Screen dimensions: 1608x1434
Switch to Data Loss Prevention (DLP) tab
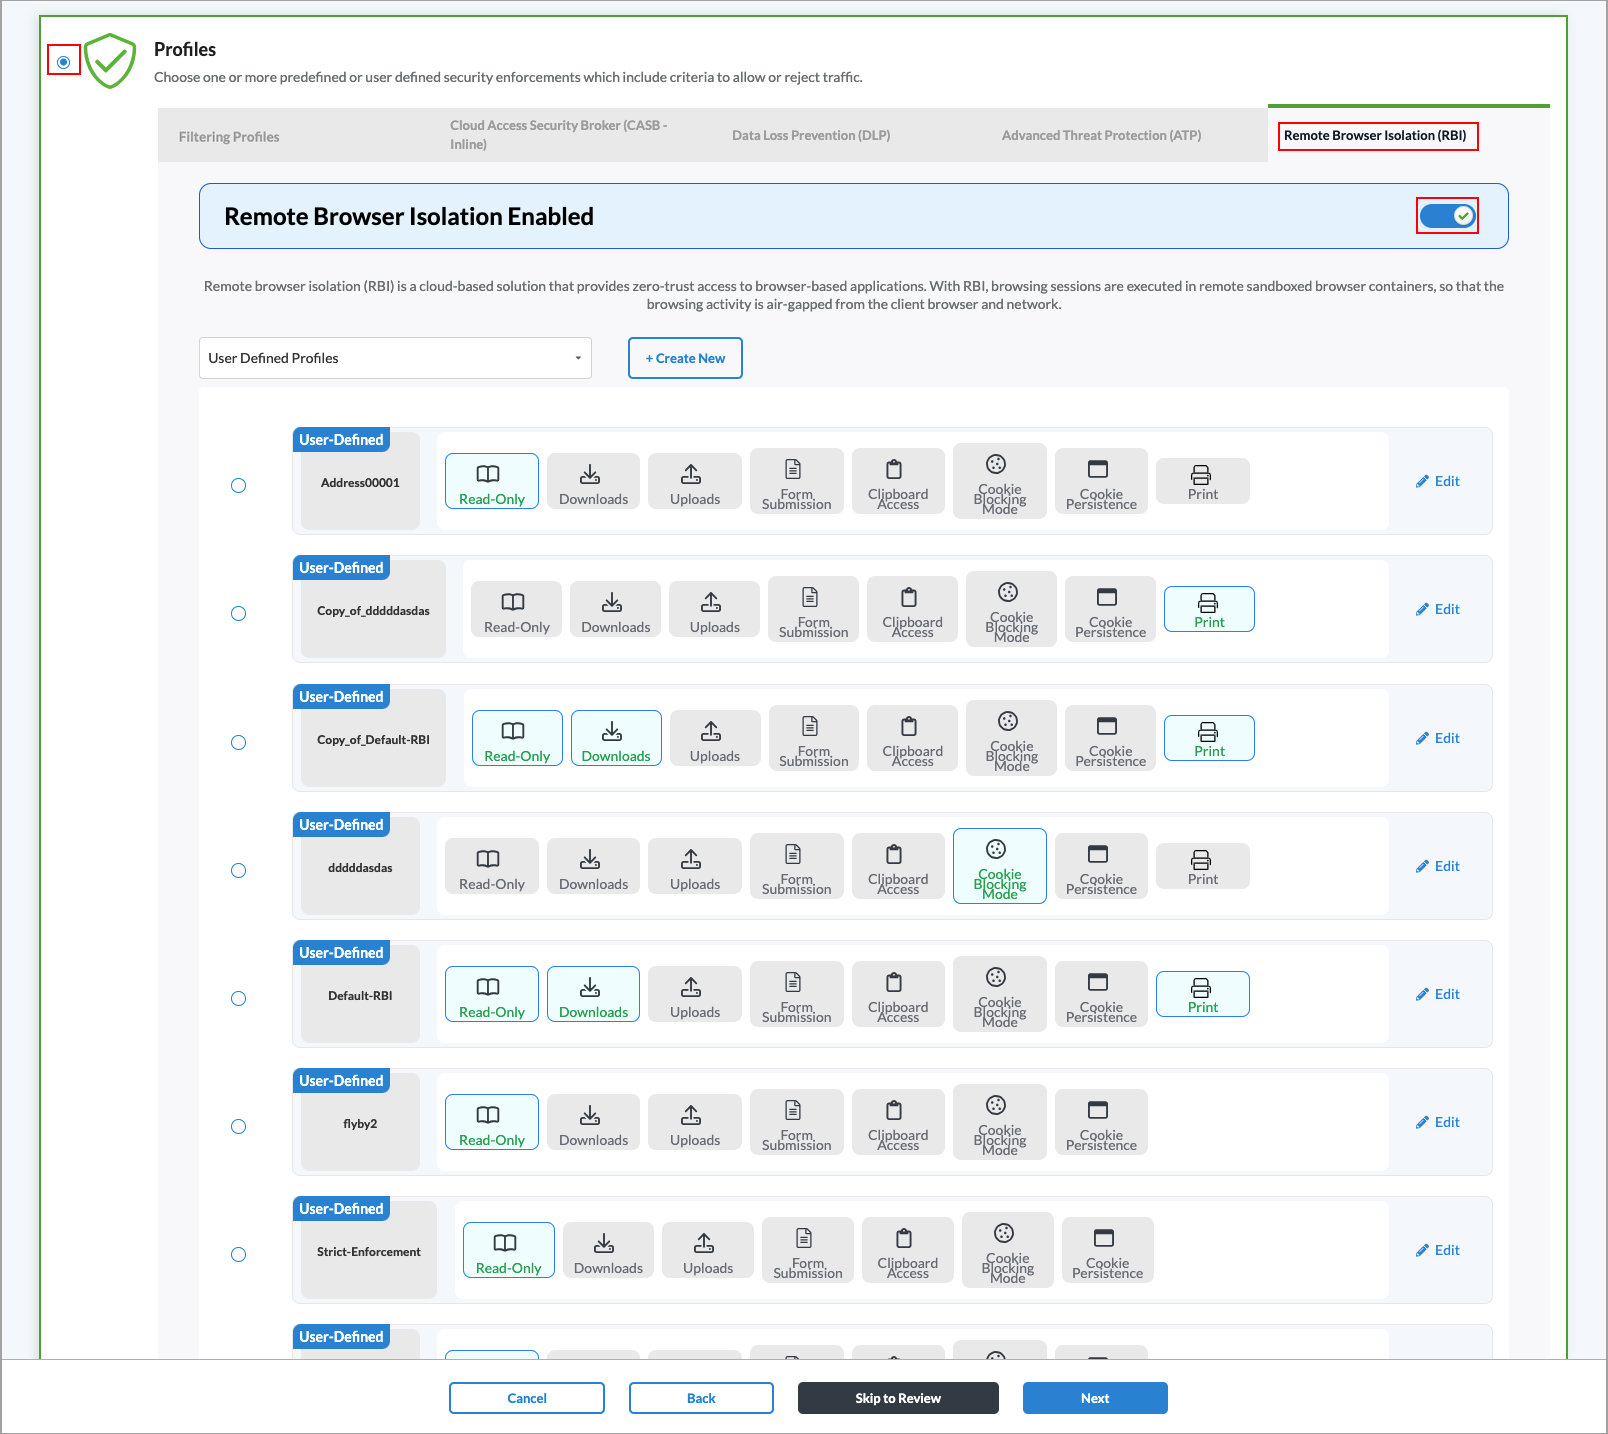(810, 135)
